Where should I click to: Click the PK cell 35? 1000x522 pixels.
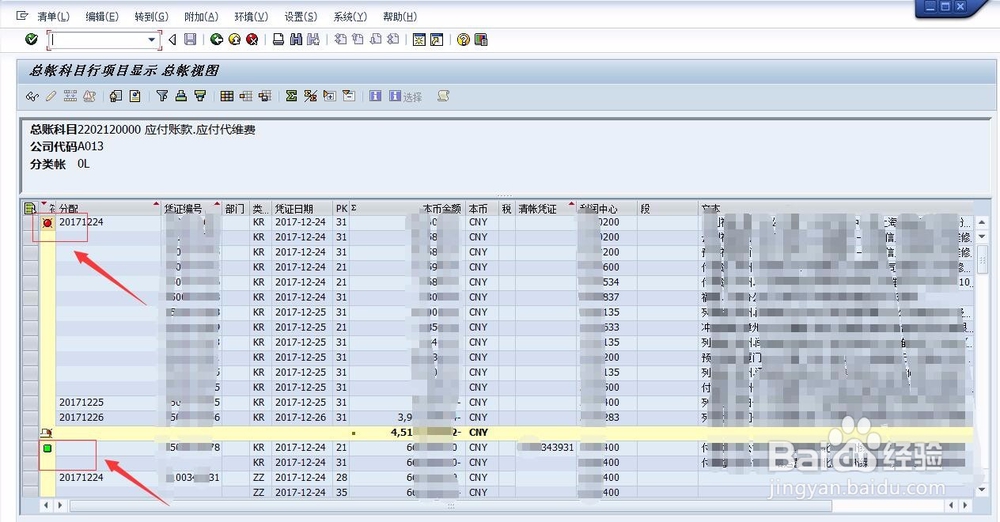[341, 493]
